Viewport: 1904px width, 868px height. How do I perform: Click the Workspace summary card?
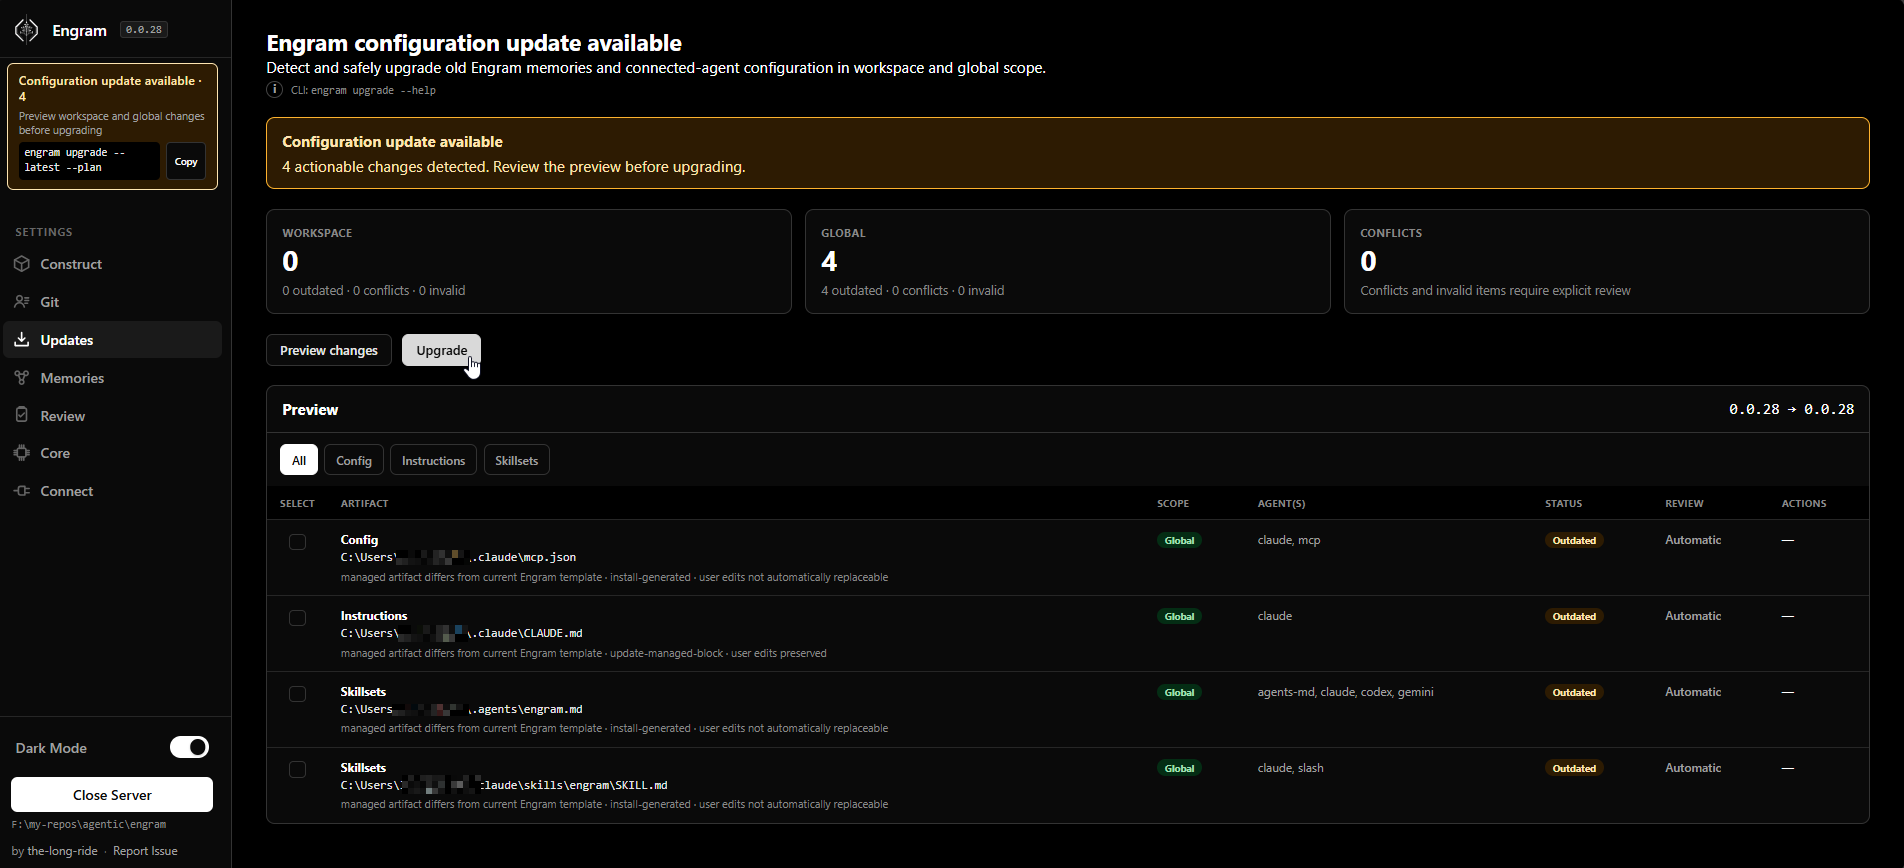coord(529,261)
